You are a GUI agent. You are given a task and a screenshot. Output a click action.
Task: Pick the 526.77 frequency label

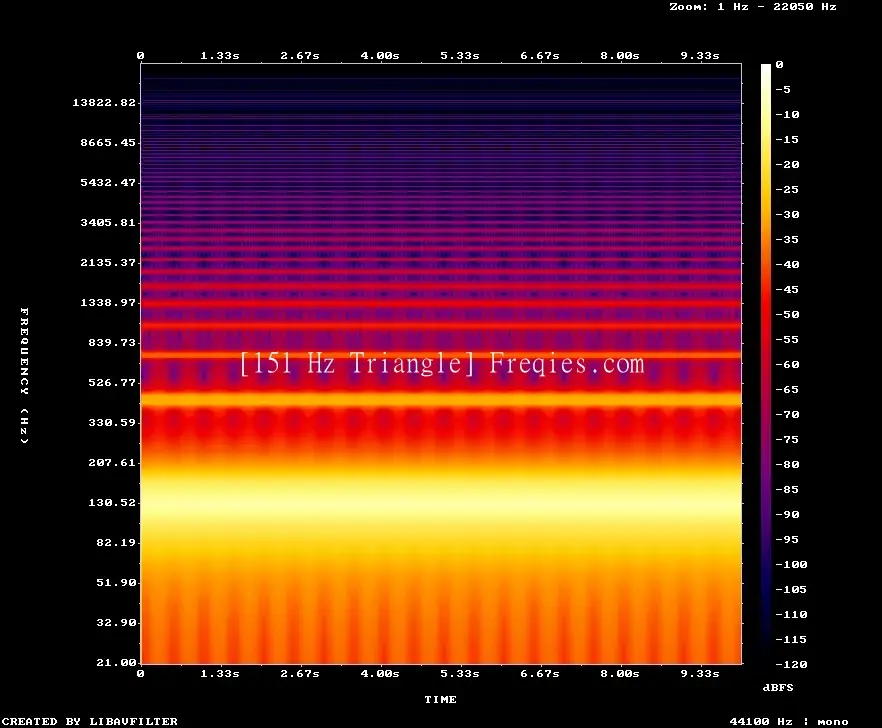[x=112, y=383]
